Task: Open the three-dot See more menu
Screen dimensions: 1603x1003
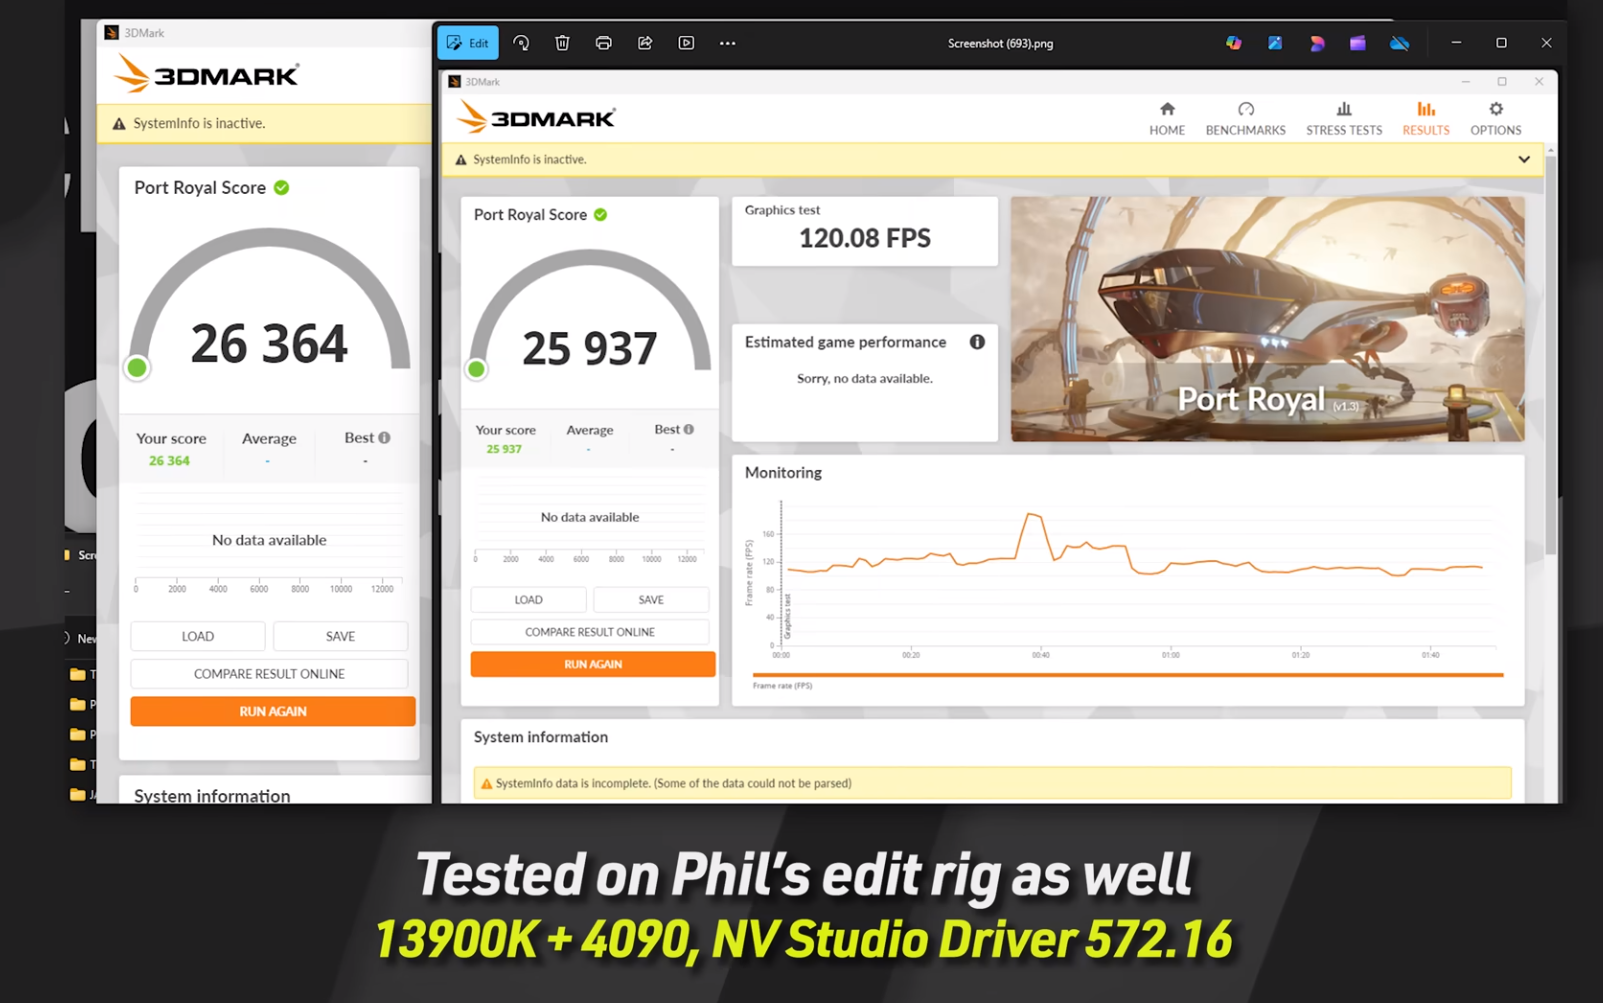Action: point(727,43)
